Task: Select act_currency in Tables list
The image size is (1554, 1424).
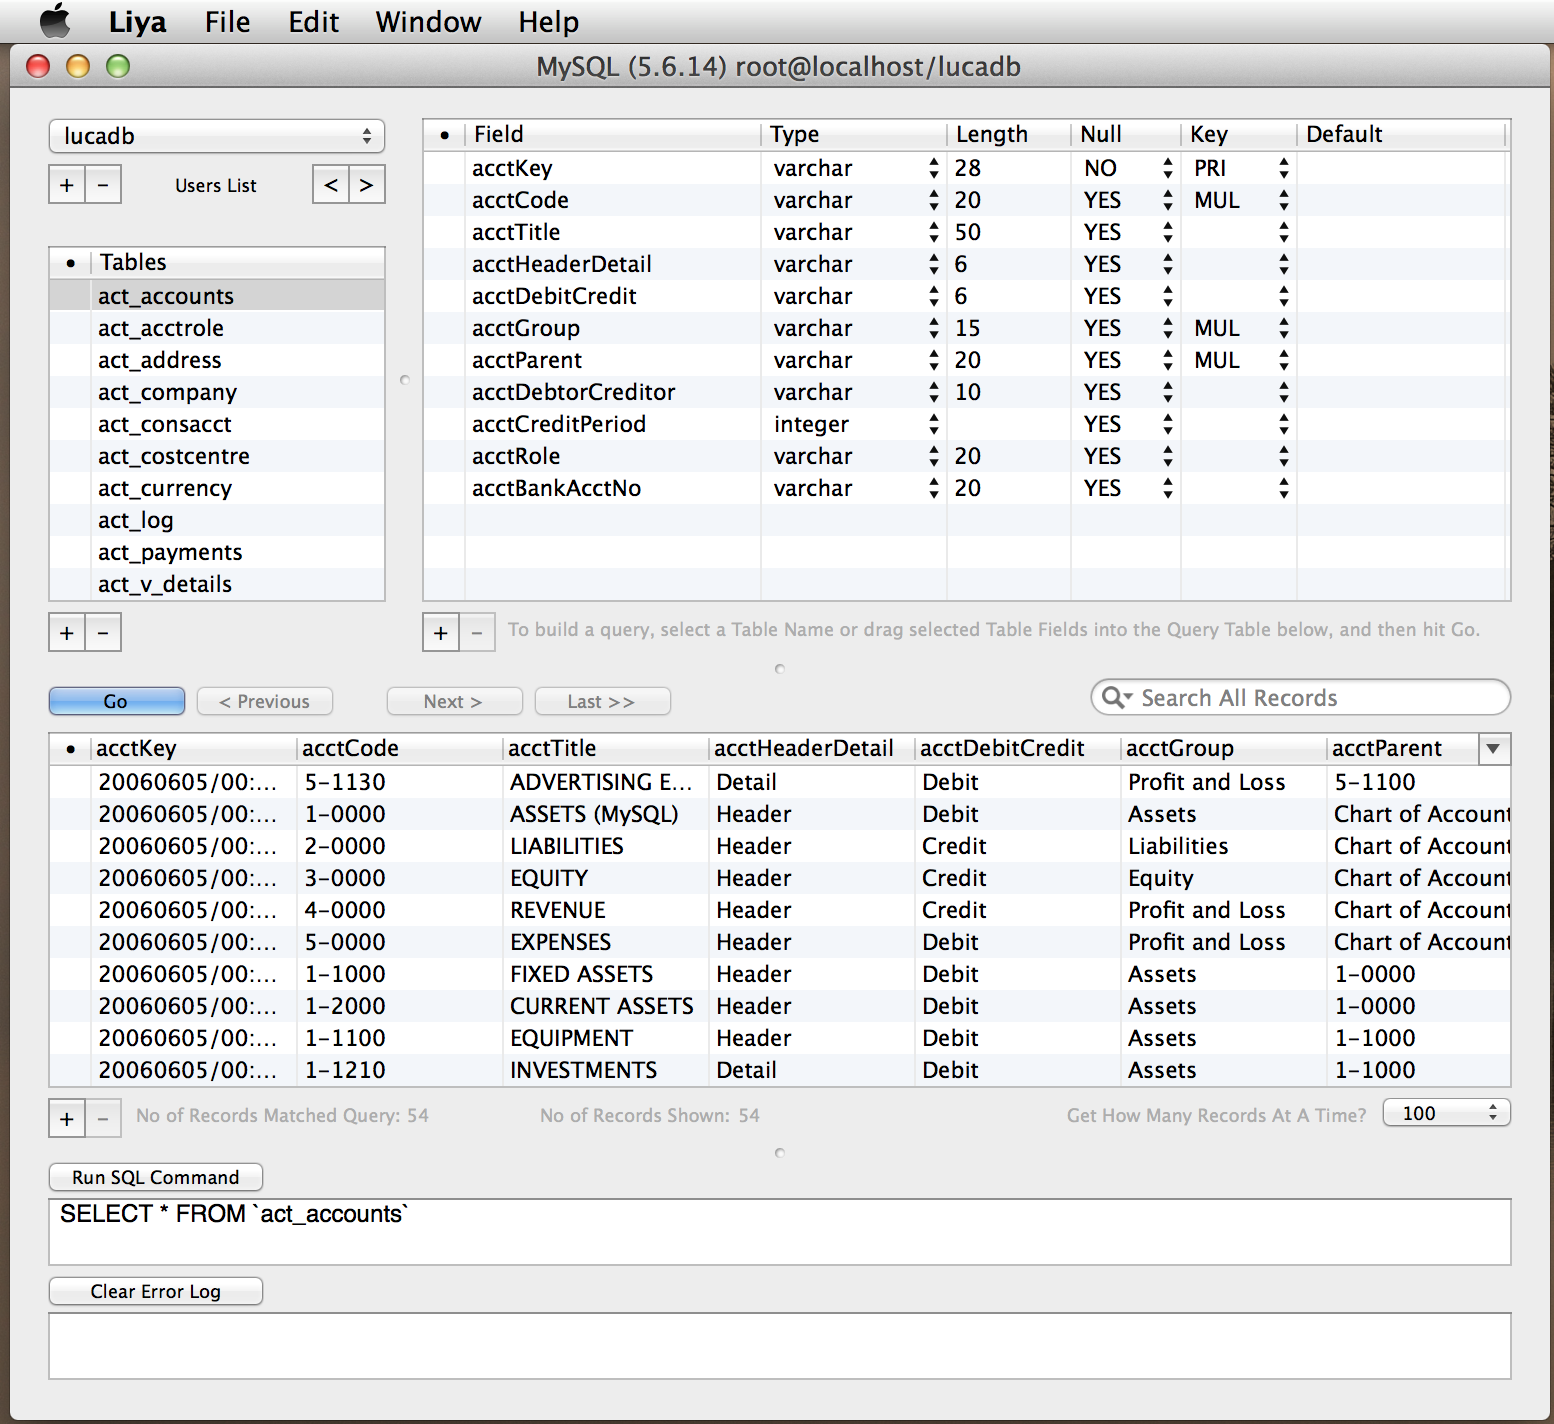Action: point(165,488)
